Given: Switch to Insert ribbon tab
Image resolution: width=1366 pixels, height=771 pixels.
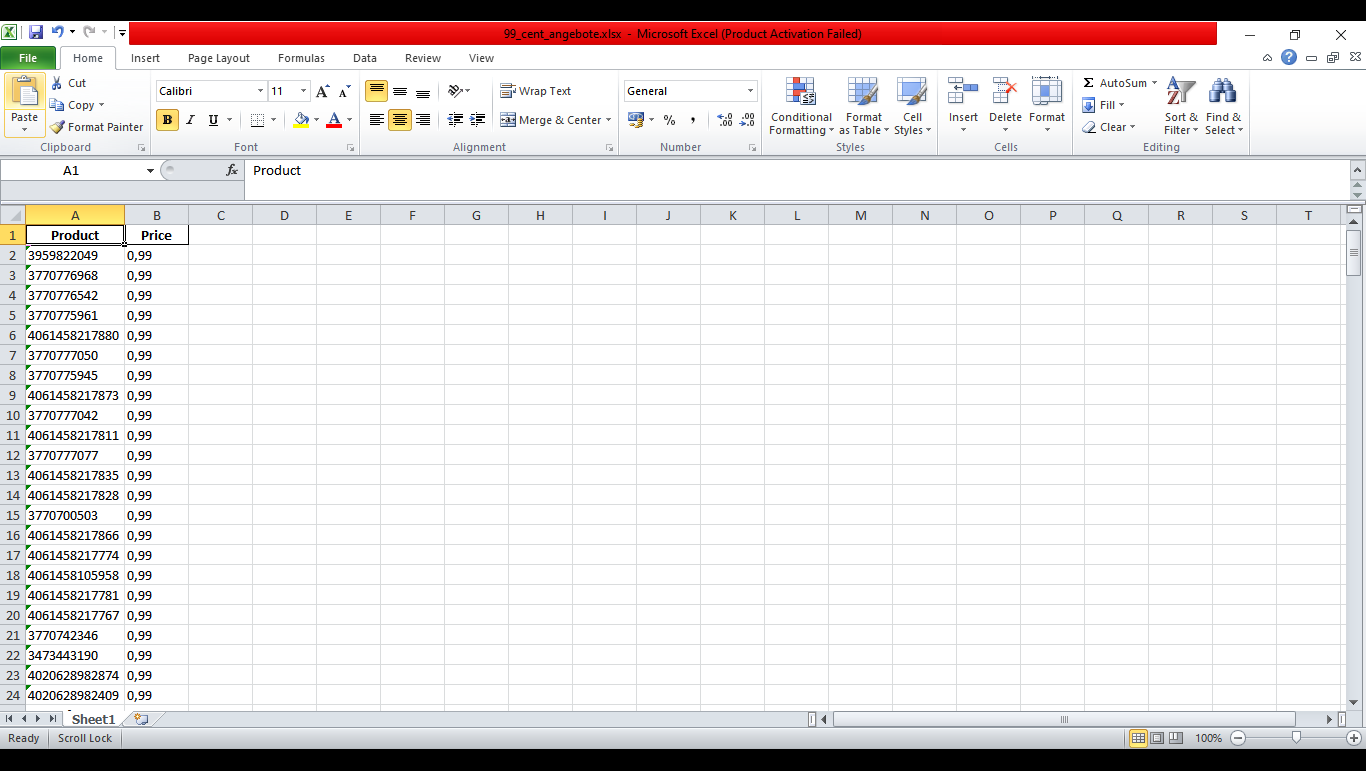Looking at the screenshot, I should (145, 58).
